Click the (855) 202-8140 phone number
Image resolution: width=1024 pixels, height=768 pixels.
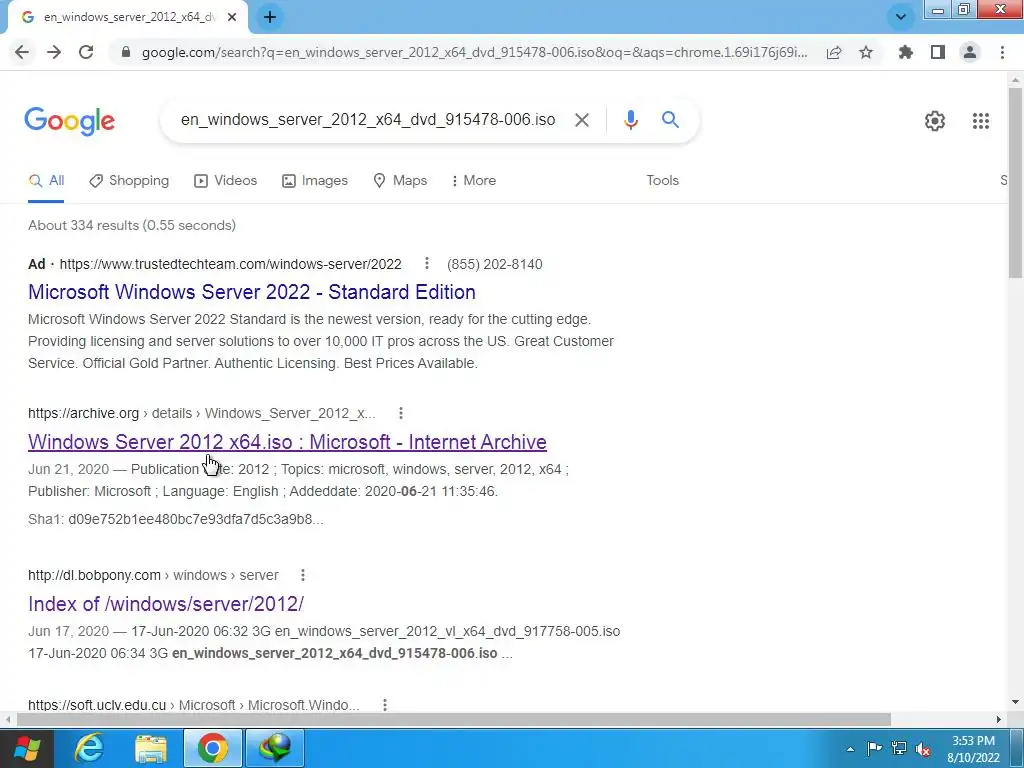494,264
